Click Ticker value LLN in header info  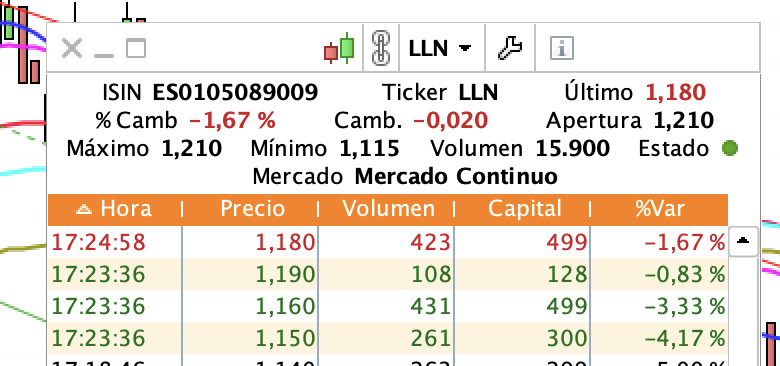point(478,92)
